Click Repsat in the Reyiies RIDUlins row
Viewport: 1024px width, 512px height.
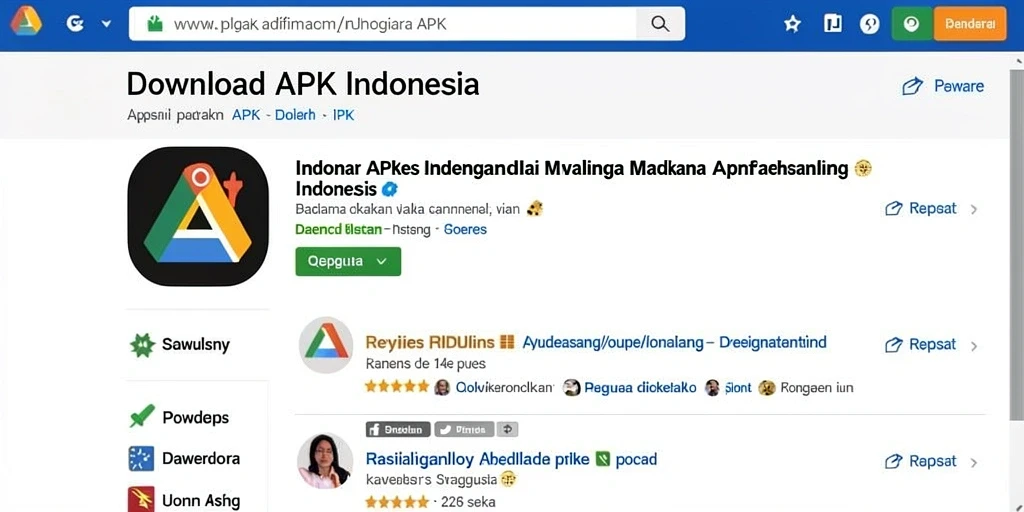[921, 344]
